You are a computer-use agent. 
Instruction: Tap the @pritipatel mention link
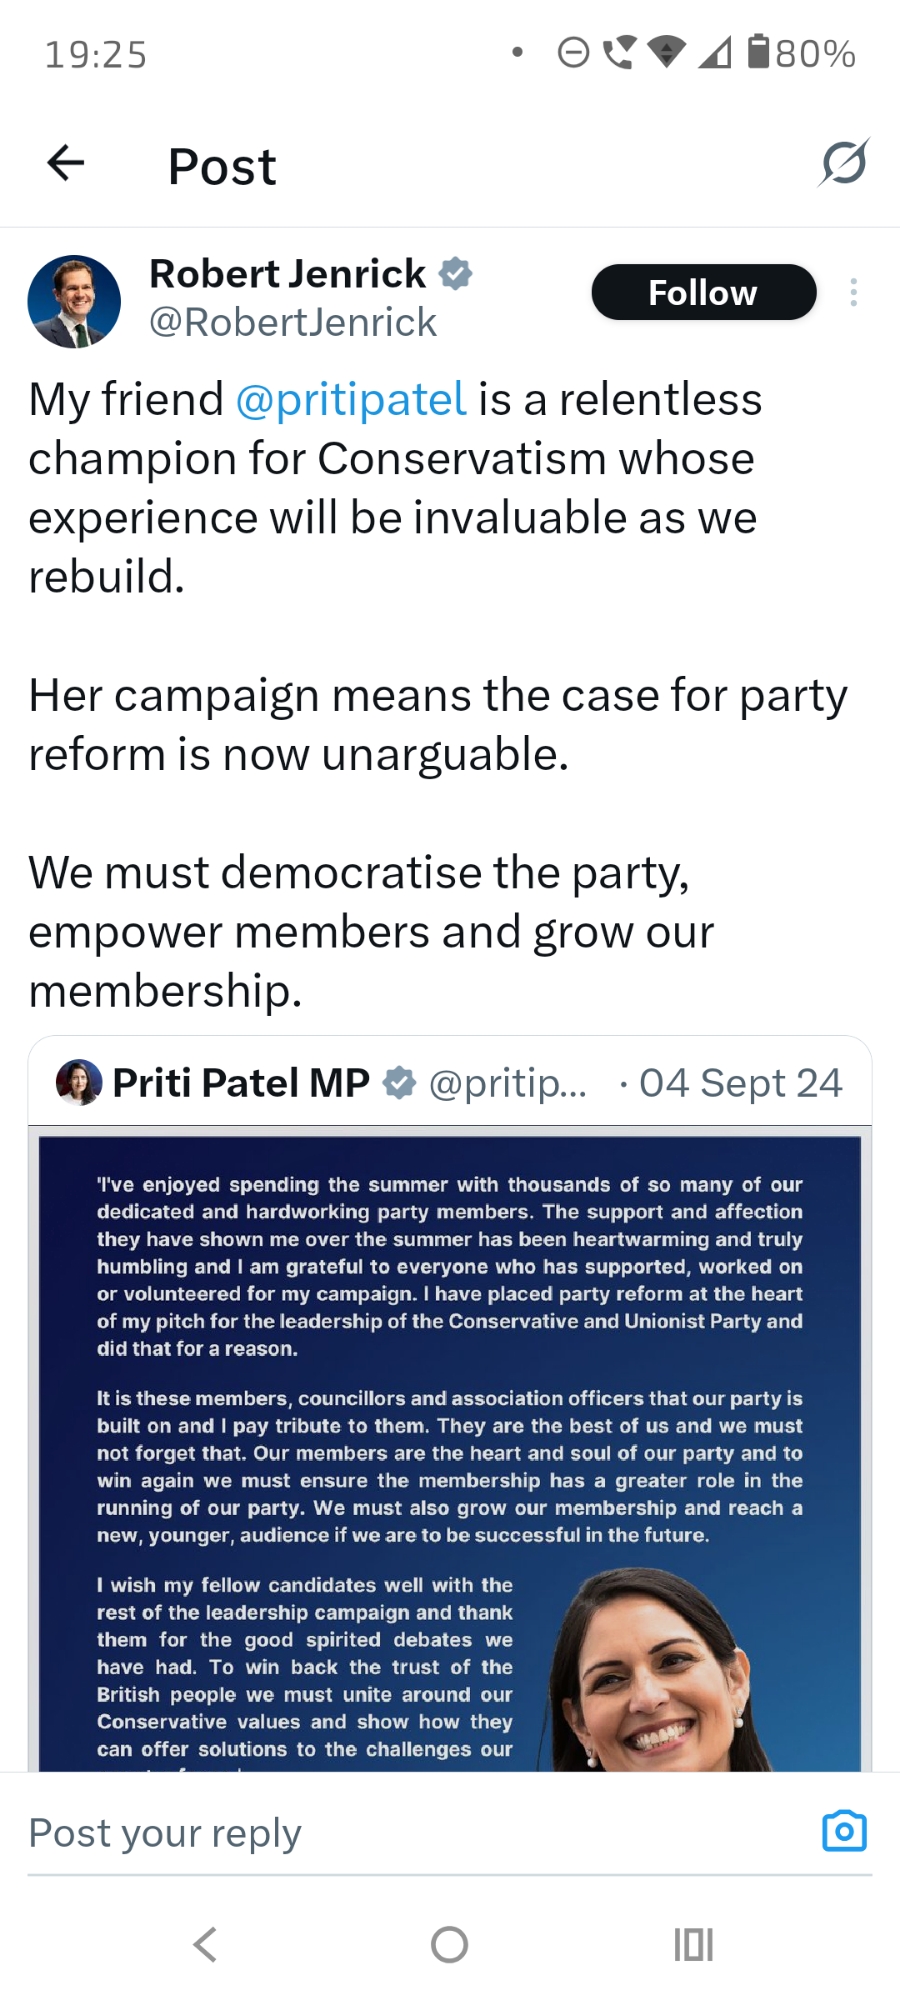pyautogui.click(x=351, y=399)
